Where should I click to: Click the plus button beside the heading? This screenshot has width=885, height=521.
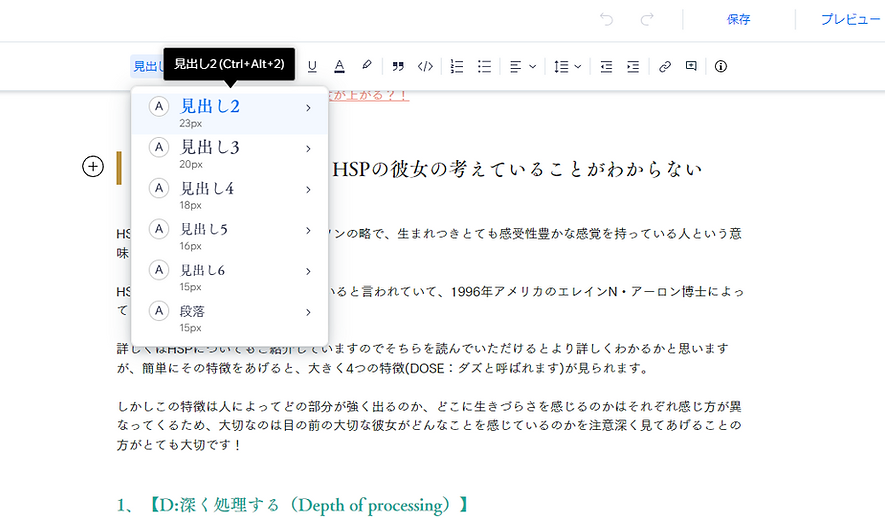[93, 167]
